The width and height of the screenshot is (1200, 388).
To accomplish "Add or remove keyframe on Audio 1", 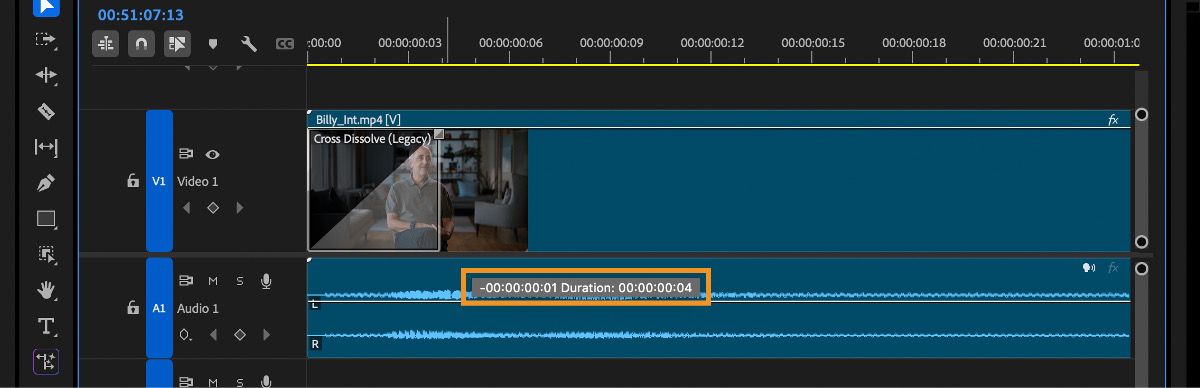I will [239, 335].
